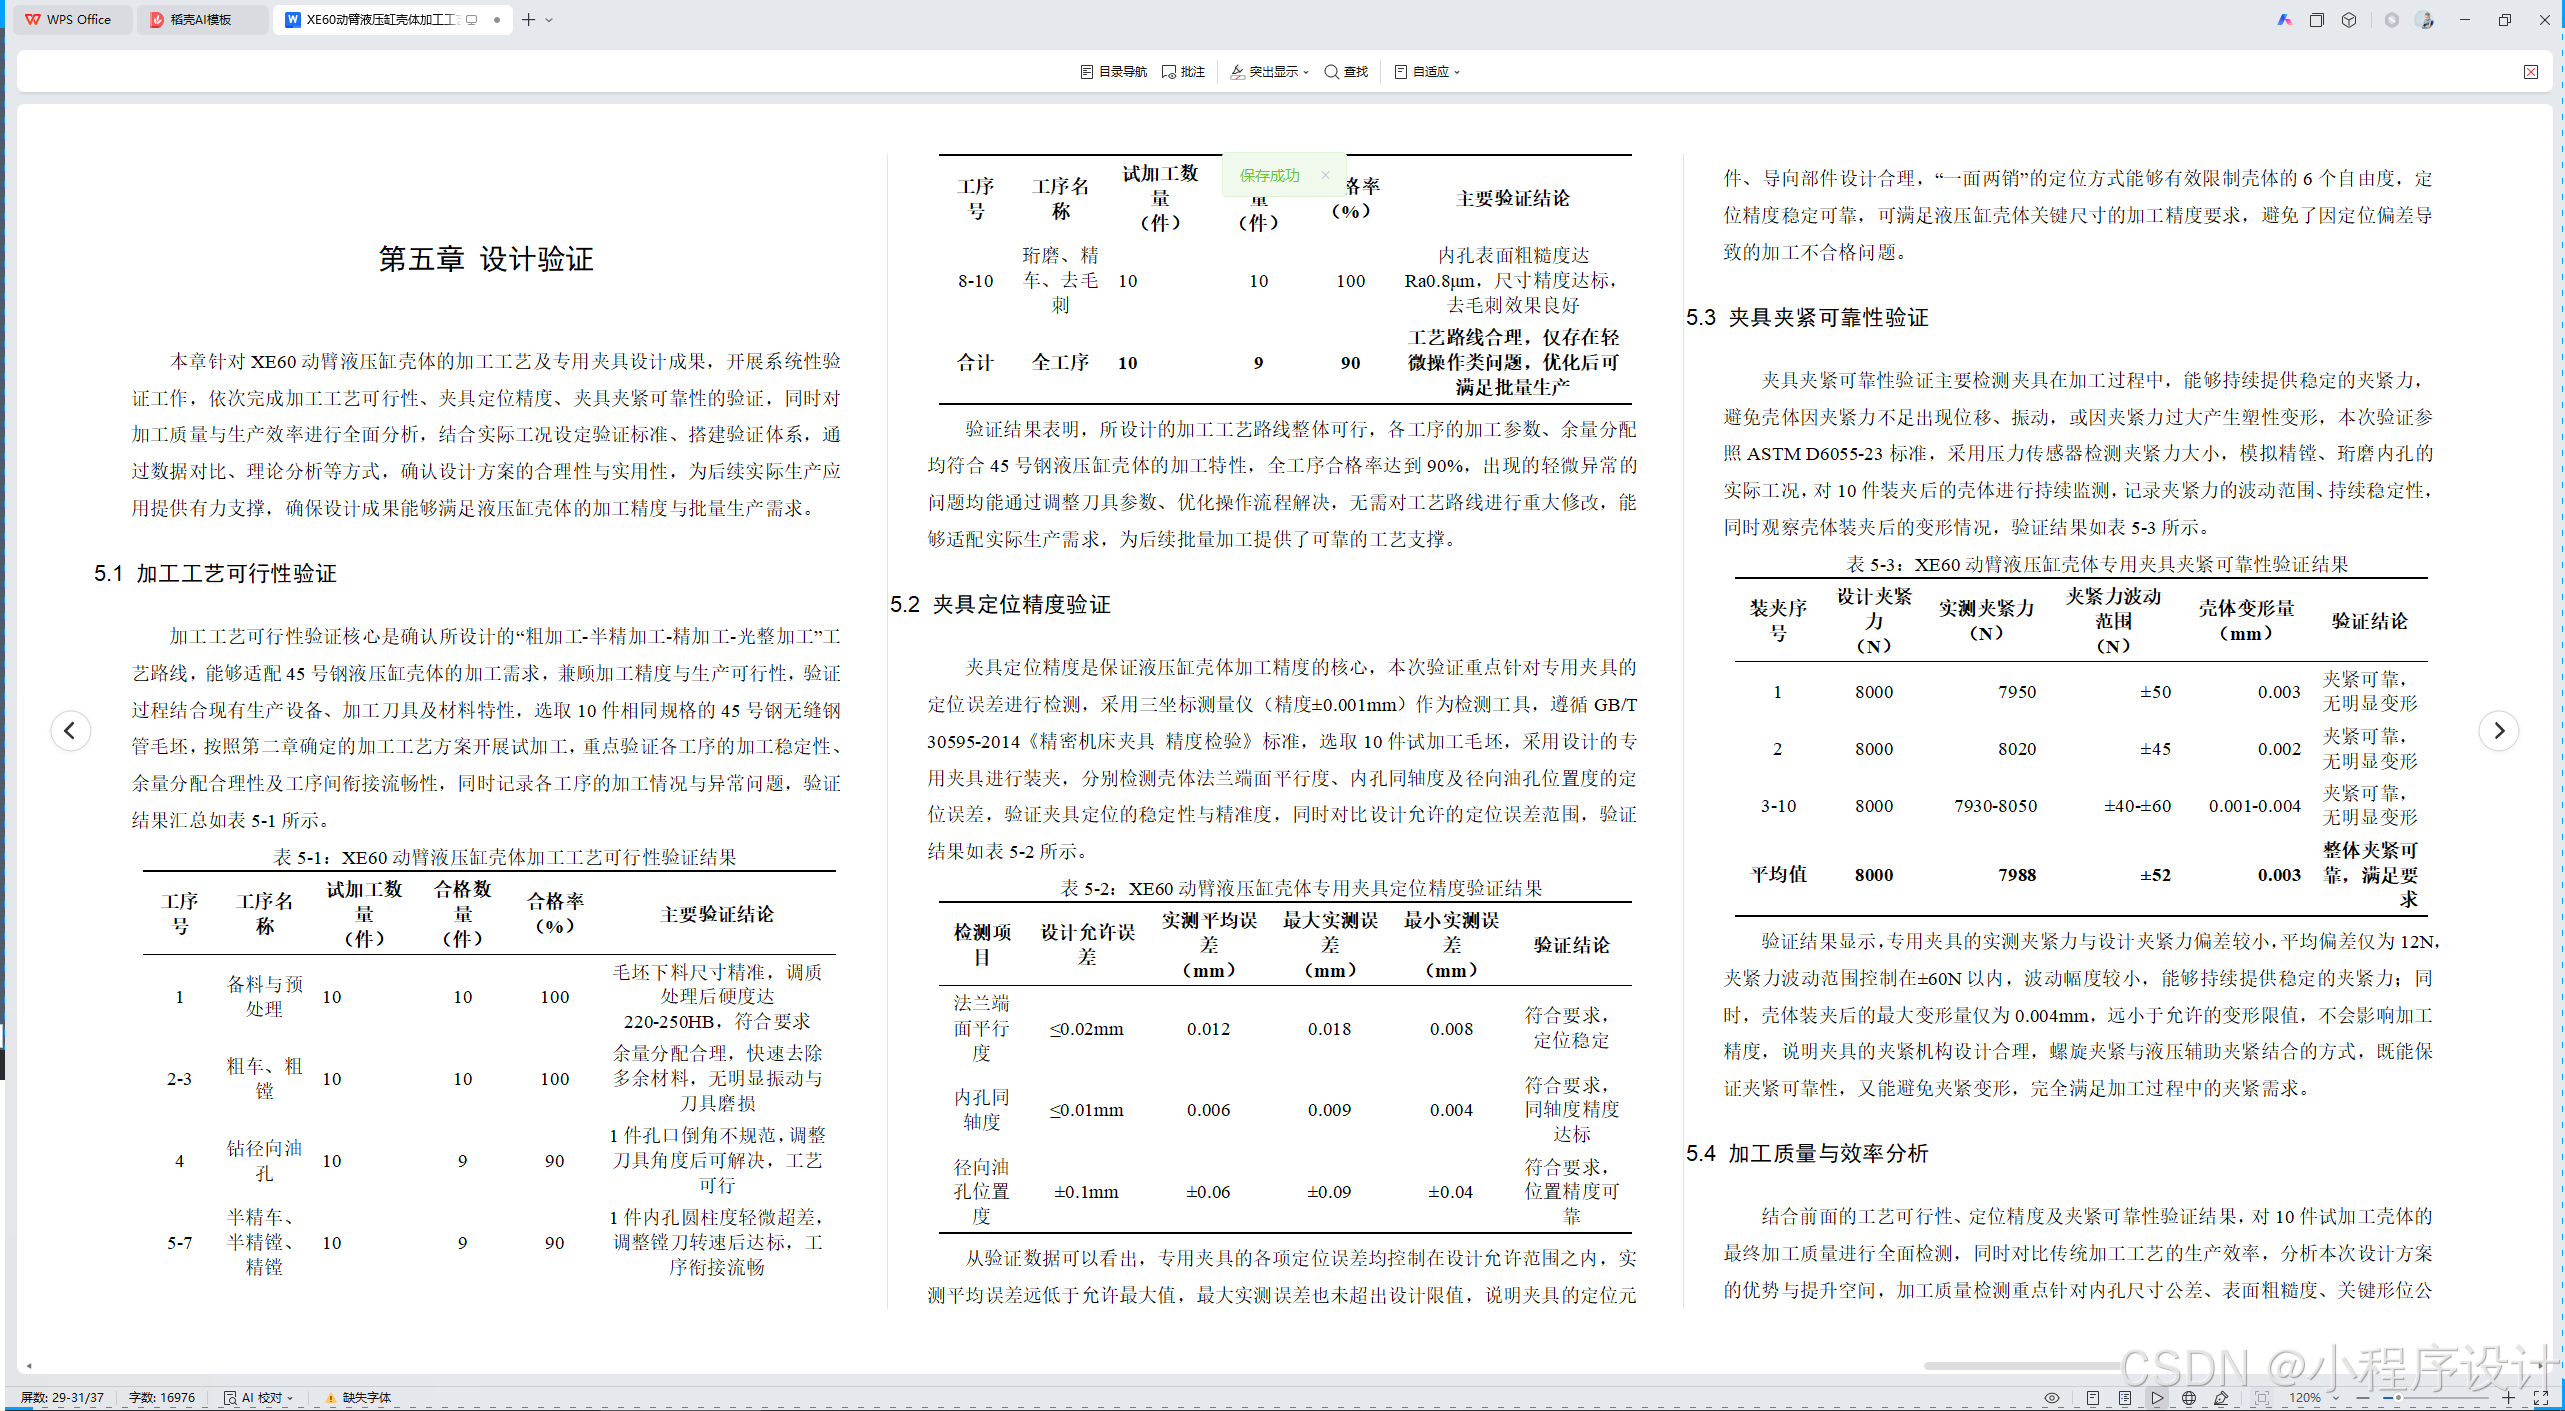Click the fit-page zoom frame icon

[2262, 1398]
